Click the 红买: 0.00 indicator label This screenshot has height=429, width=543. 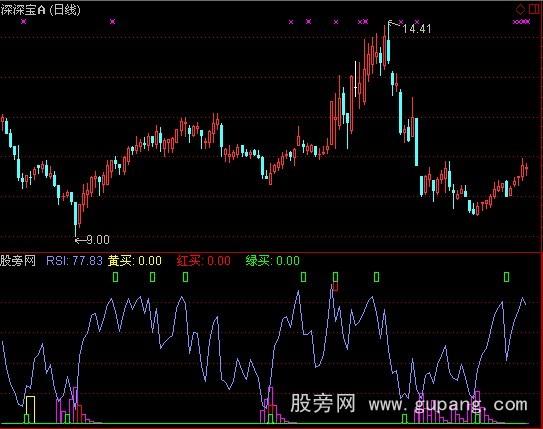203,260
